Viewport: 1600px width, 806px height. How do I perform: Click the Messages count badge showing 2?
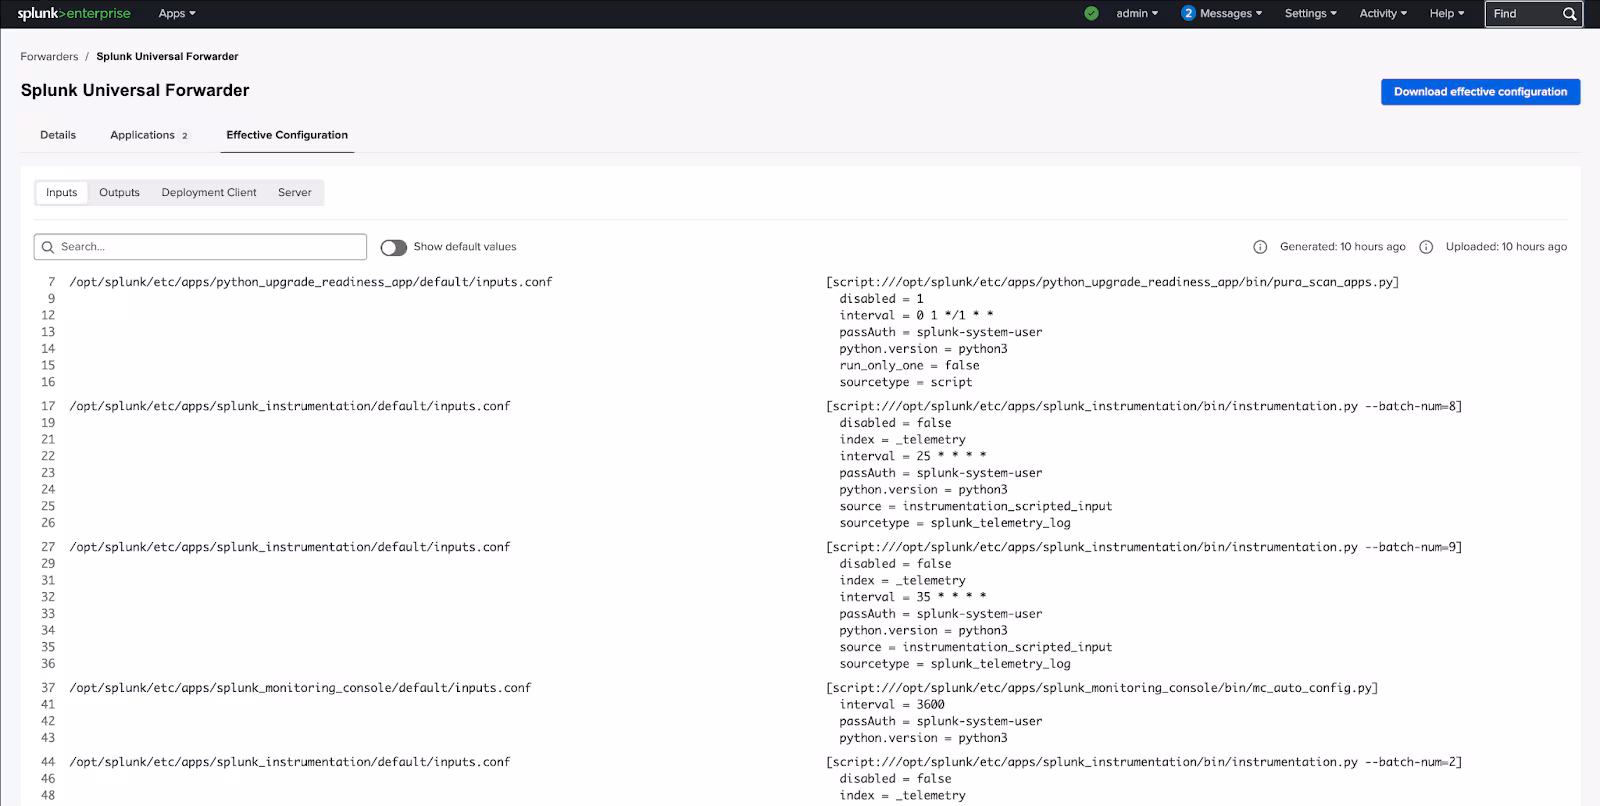click(1188, 14)
